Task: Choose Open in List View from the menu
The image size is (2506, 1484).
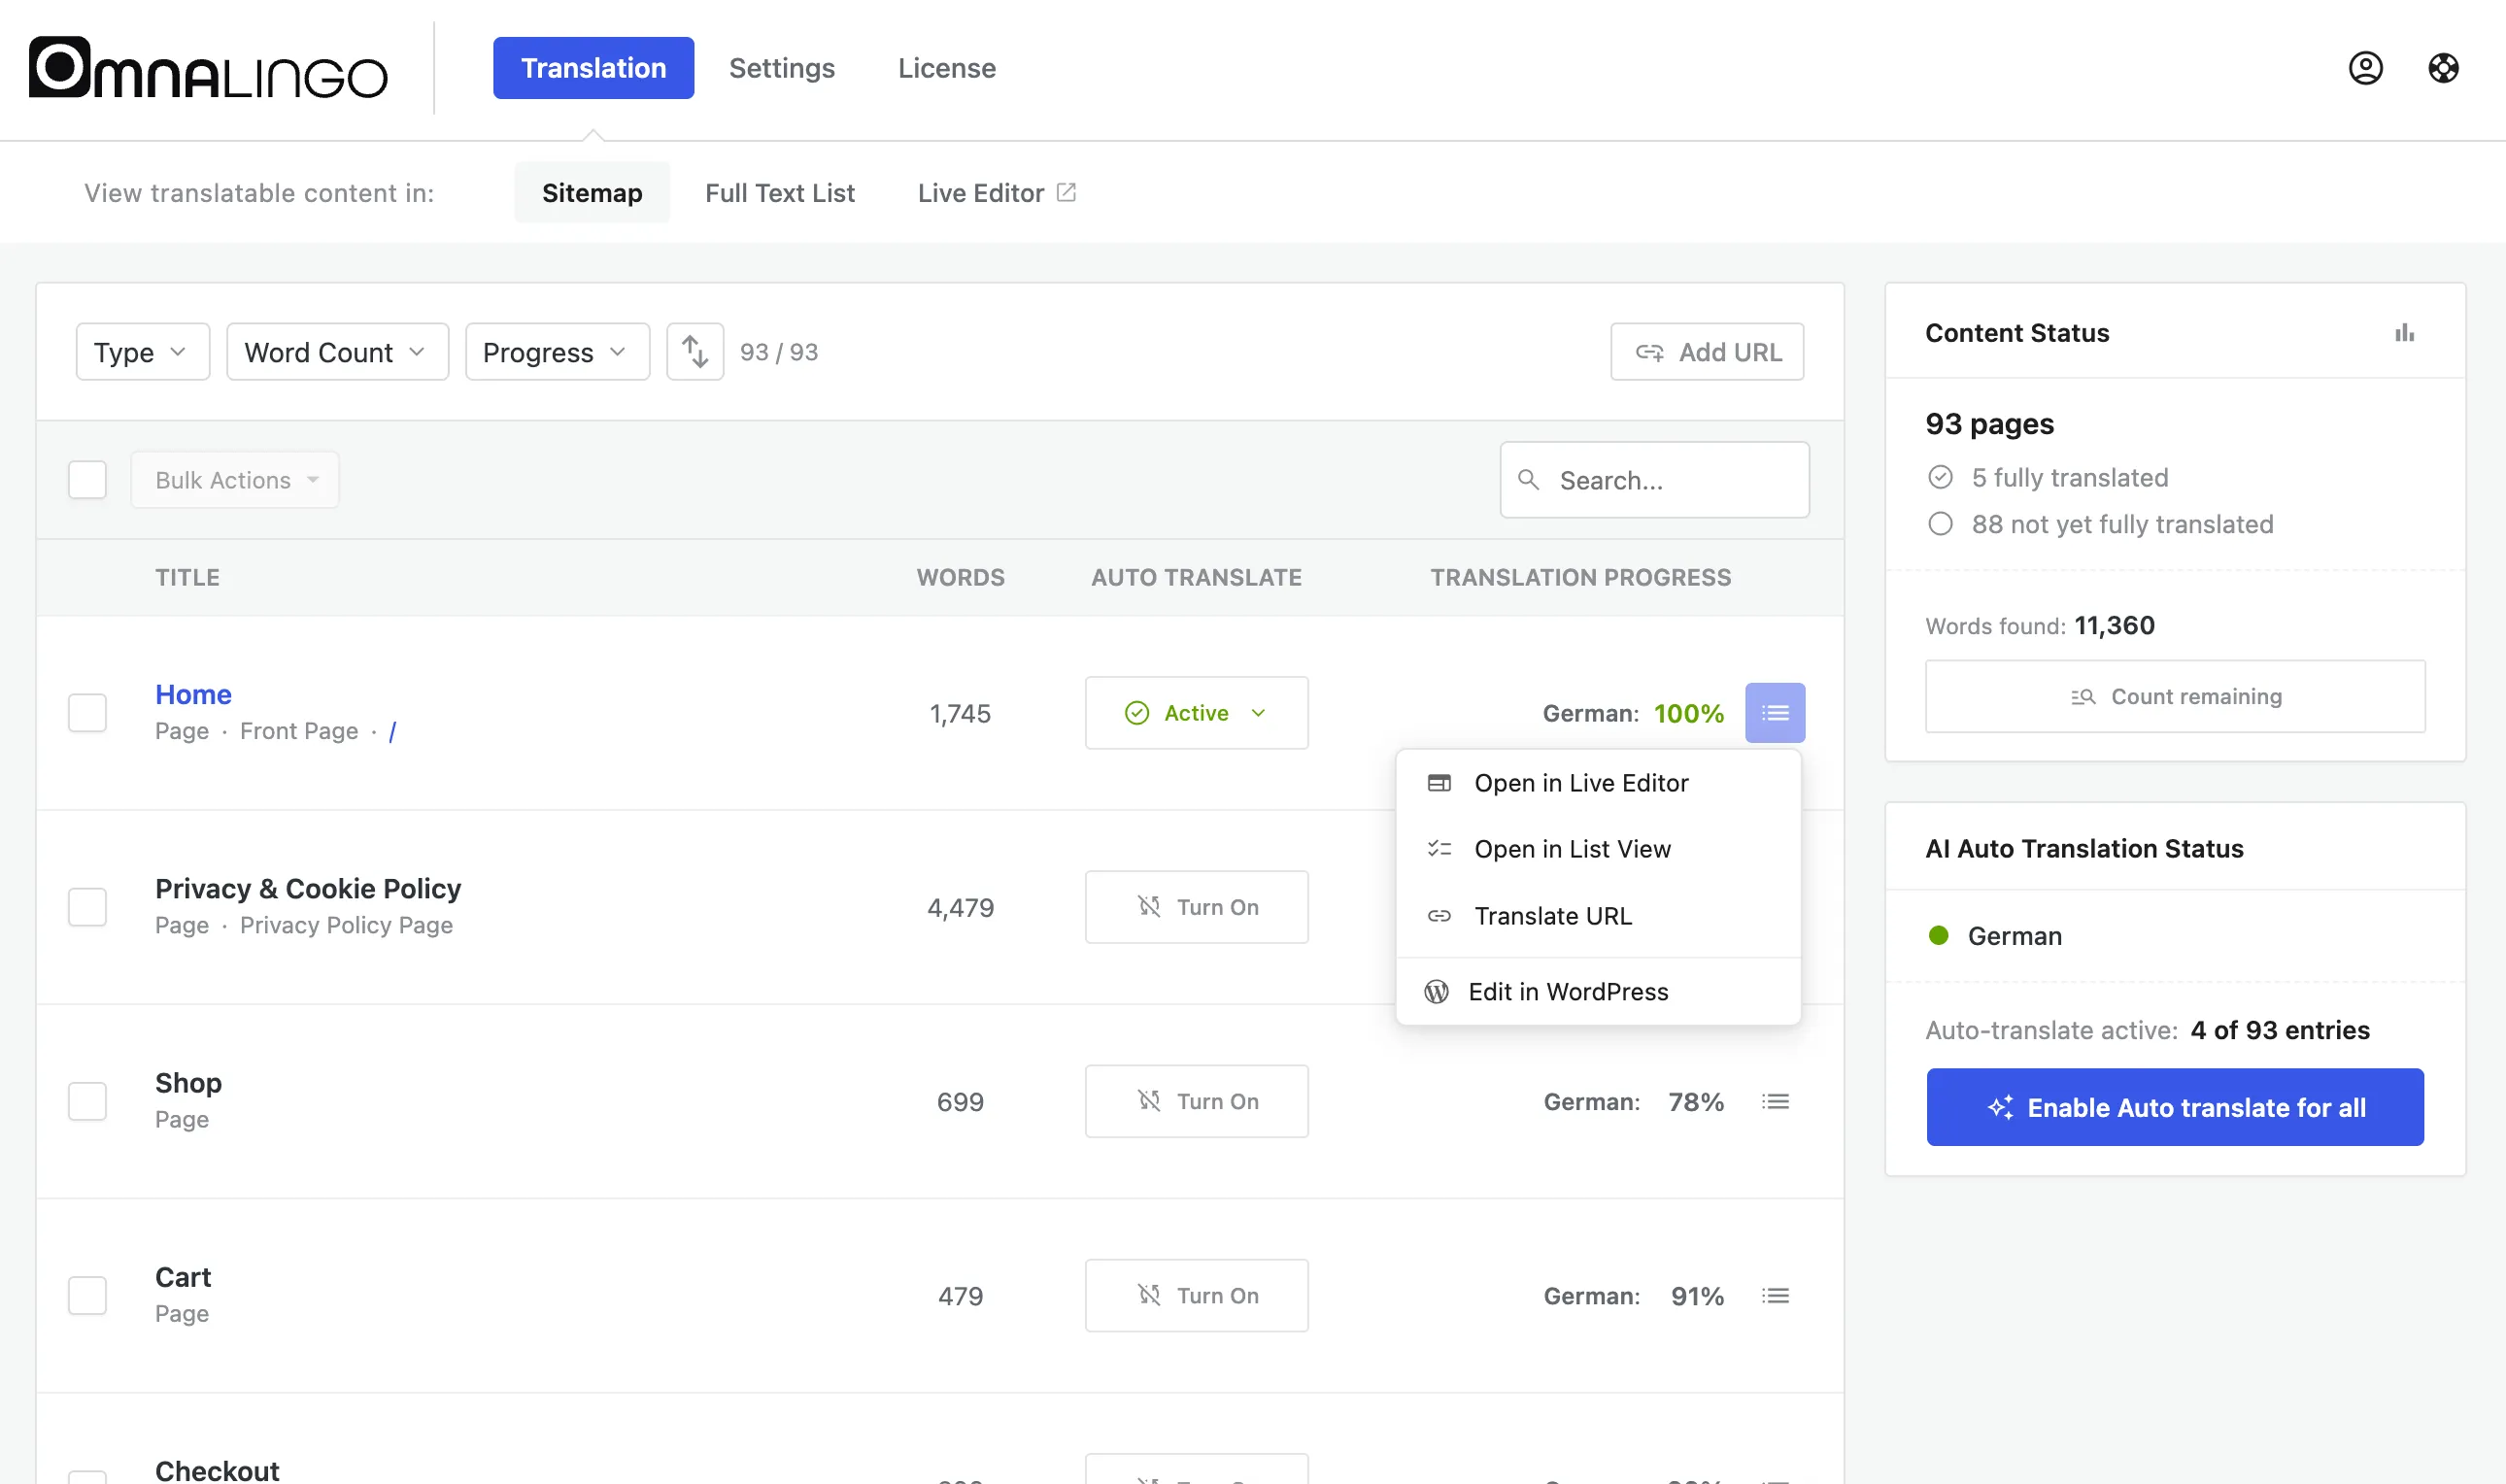Action: [x=1598, y=849]
